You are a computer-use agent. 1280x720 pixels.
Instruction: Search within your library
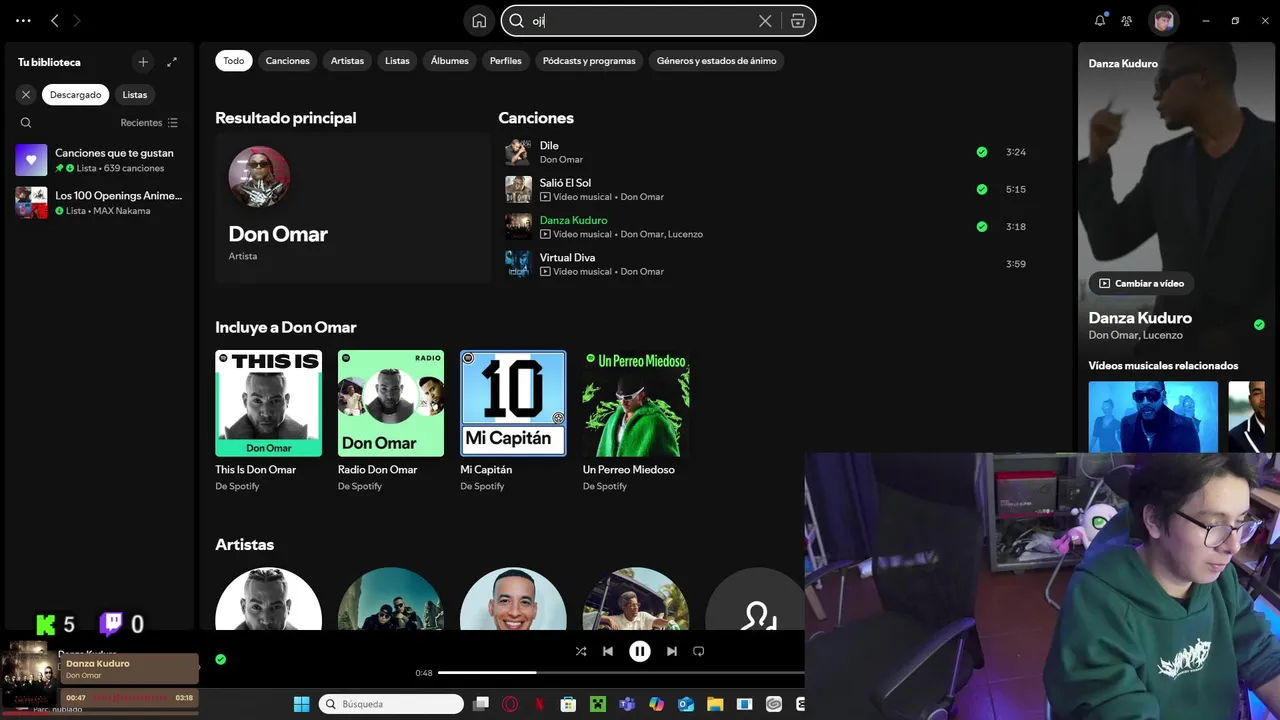click(x=26, y=123)
